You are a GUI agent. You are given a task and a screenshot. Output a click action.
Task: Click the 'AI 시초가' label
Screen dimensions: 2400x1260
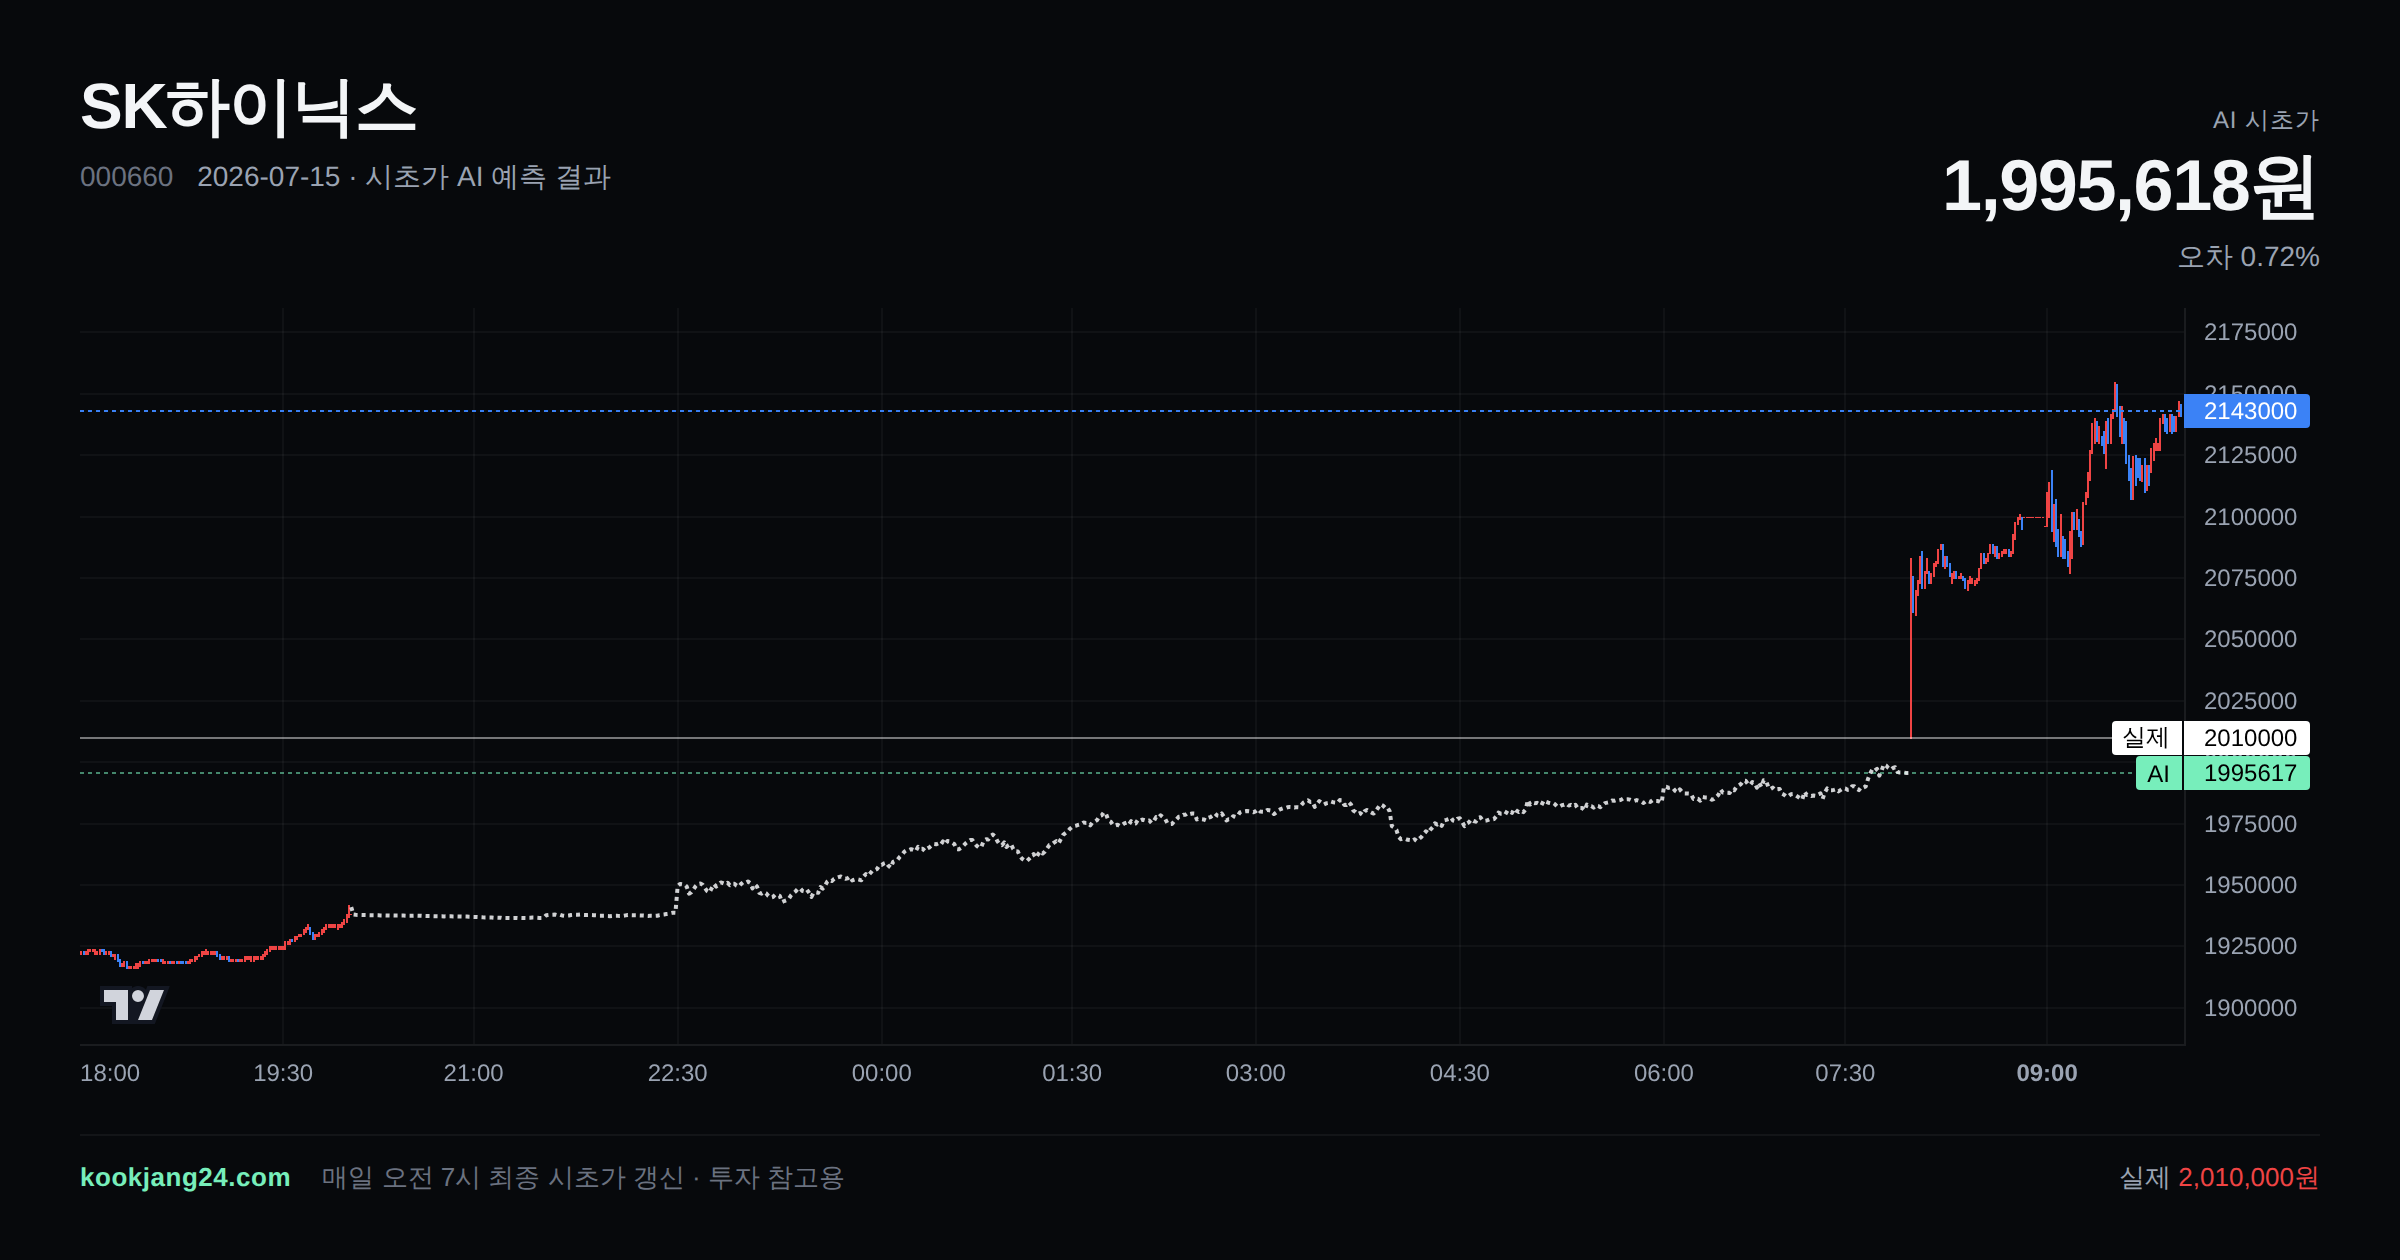(2265, 120)
